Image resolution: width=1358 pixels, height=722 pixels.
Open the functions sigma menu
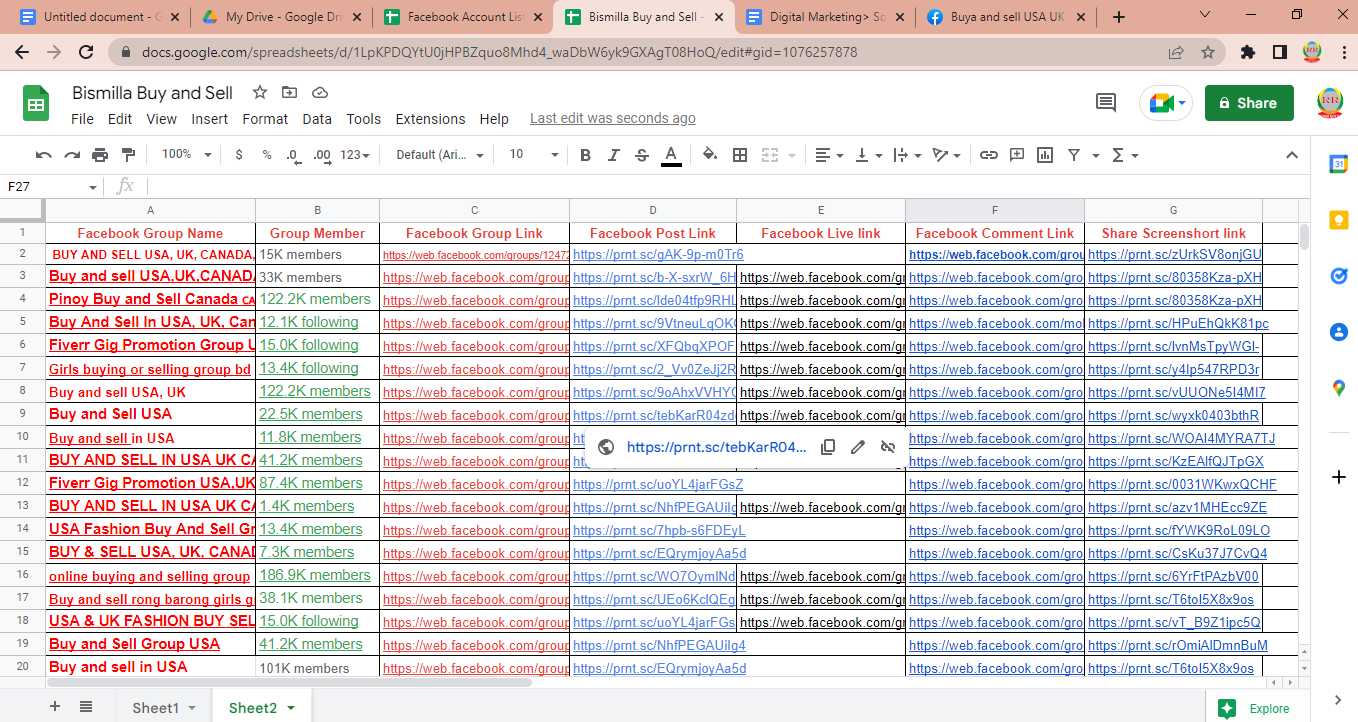click(1125, 155)
